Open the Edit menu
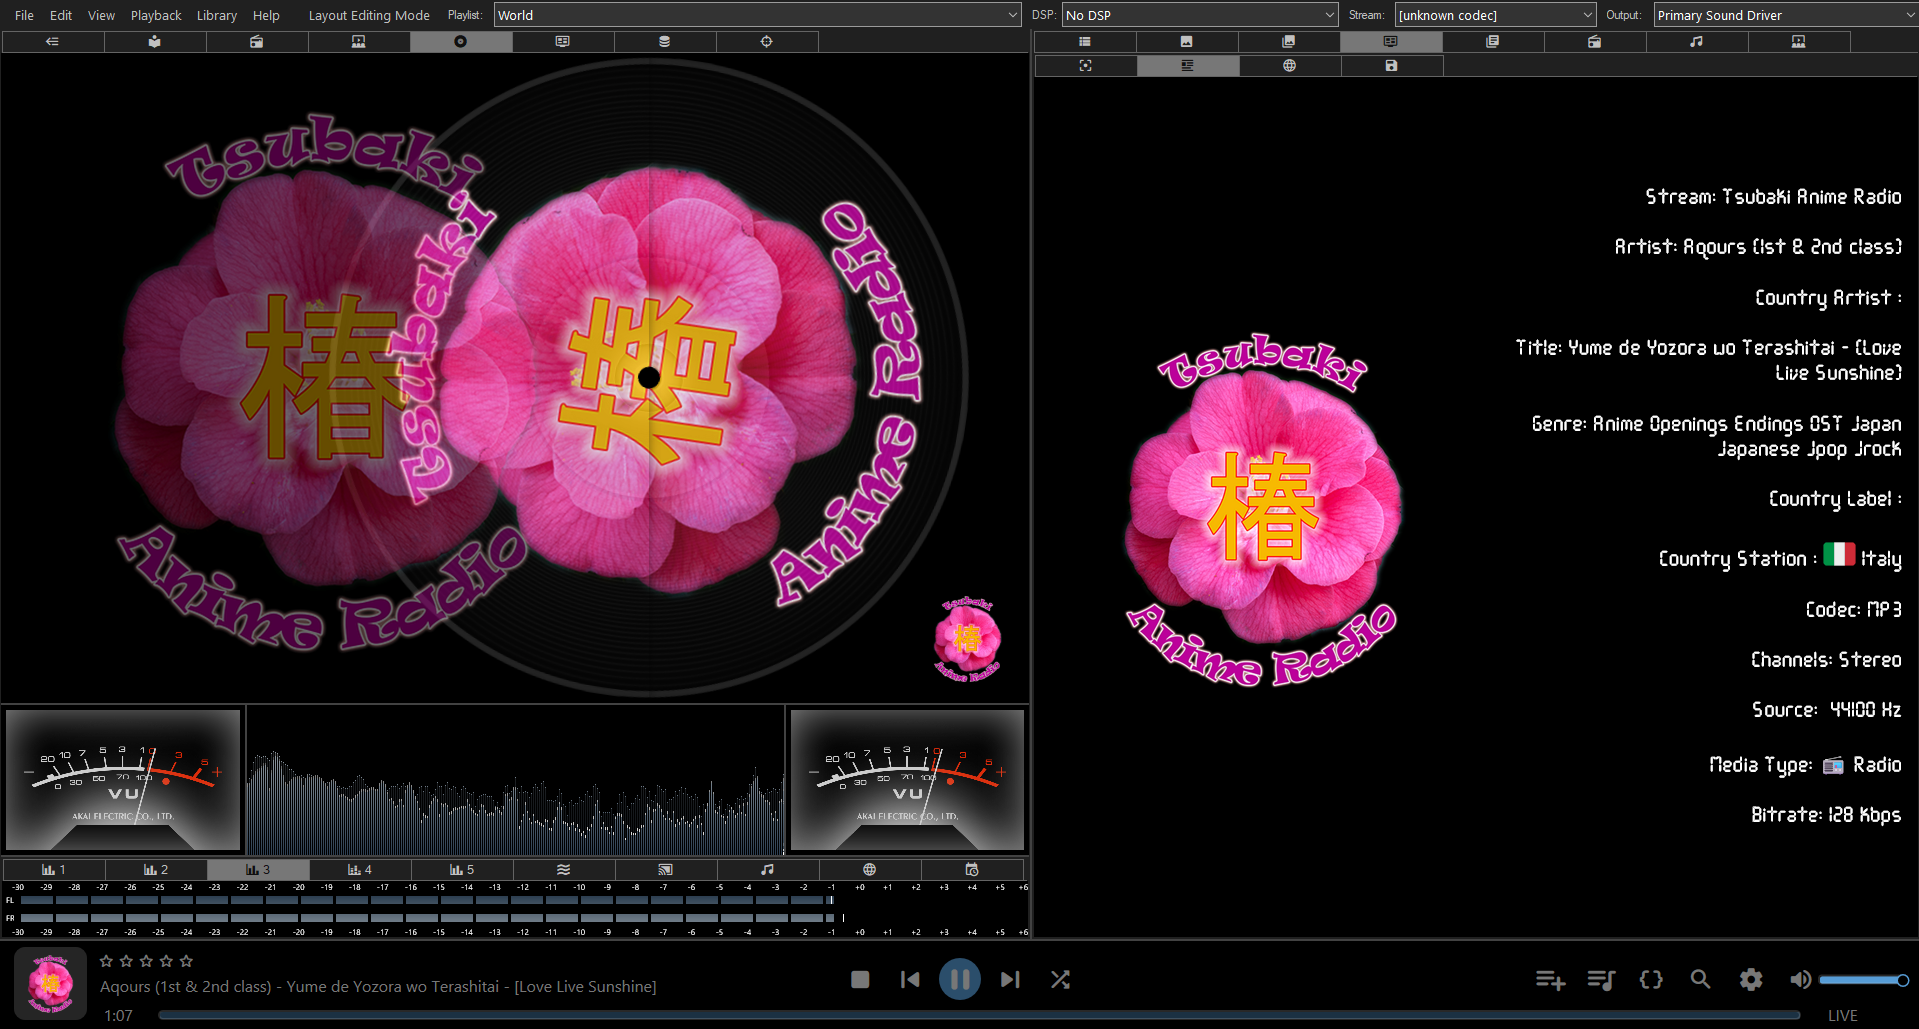1919x1029 pixels. click(61, 15)
